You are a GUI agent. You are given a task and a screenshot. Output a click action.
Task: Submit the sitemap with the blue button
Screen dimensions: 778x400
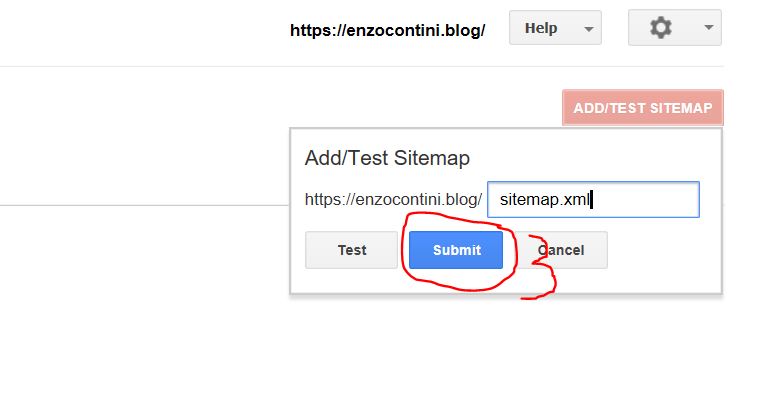coord(456,250)
